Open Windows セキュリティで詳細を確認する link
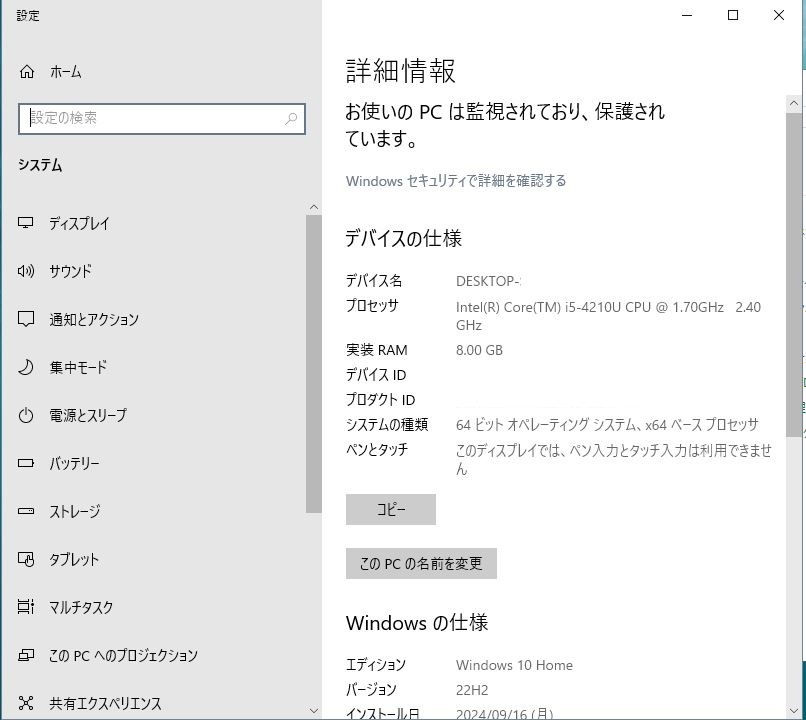806x720 pixels. [x=456, y=181]
